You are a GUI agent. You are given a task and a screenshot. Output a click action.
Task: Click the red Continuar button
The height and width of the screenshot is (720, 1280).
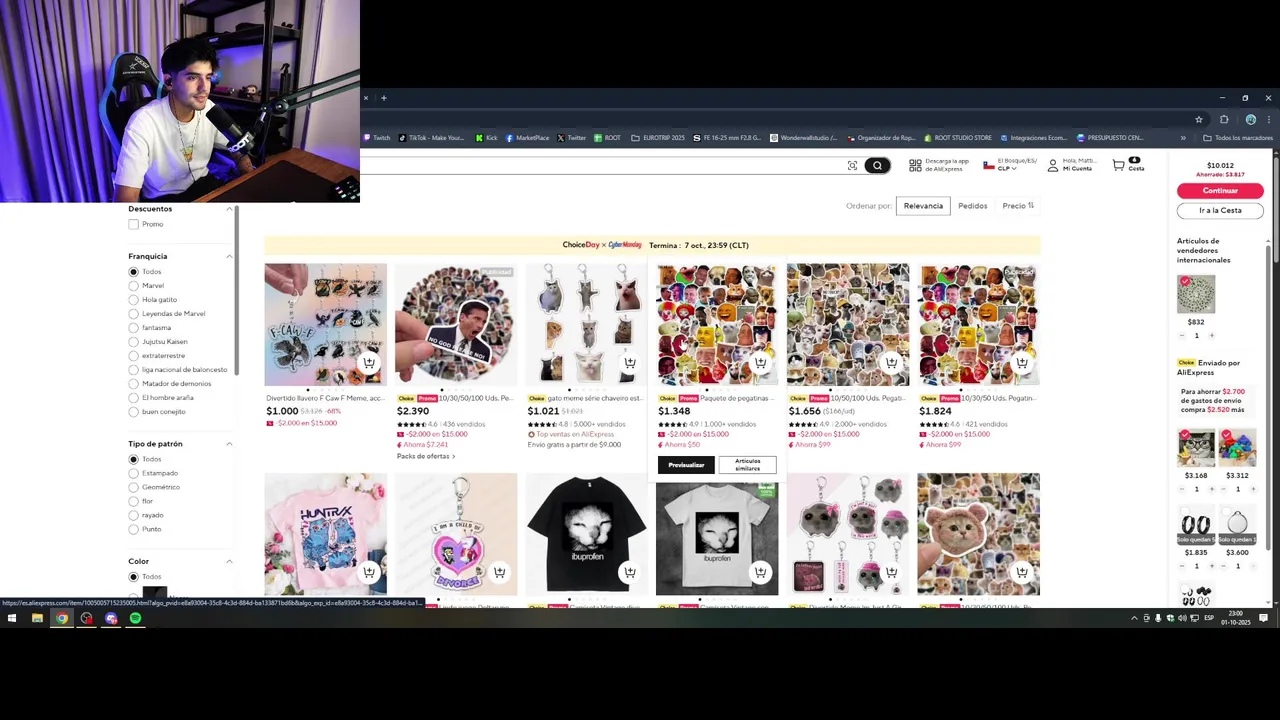1220,190
